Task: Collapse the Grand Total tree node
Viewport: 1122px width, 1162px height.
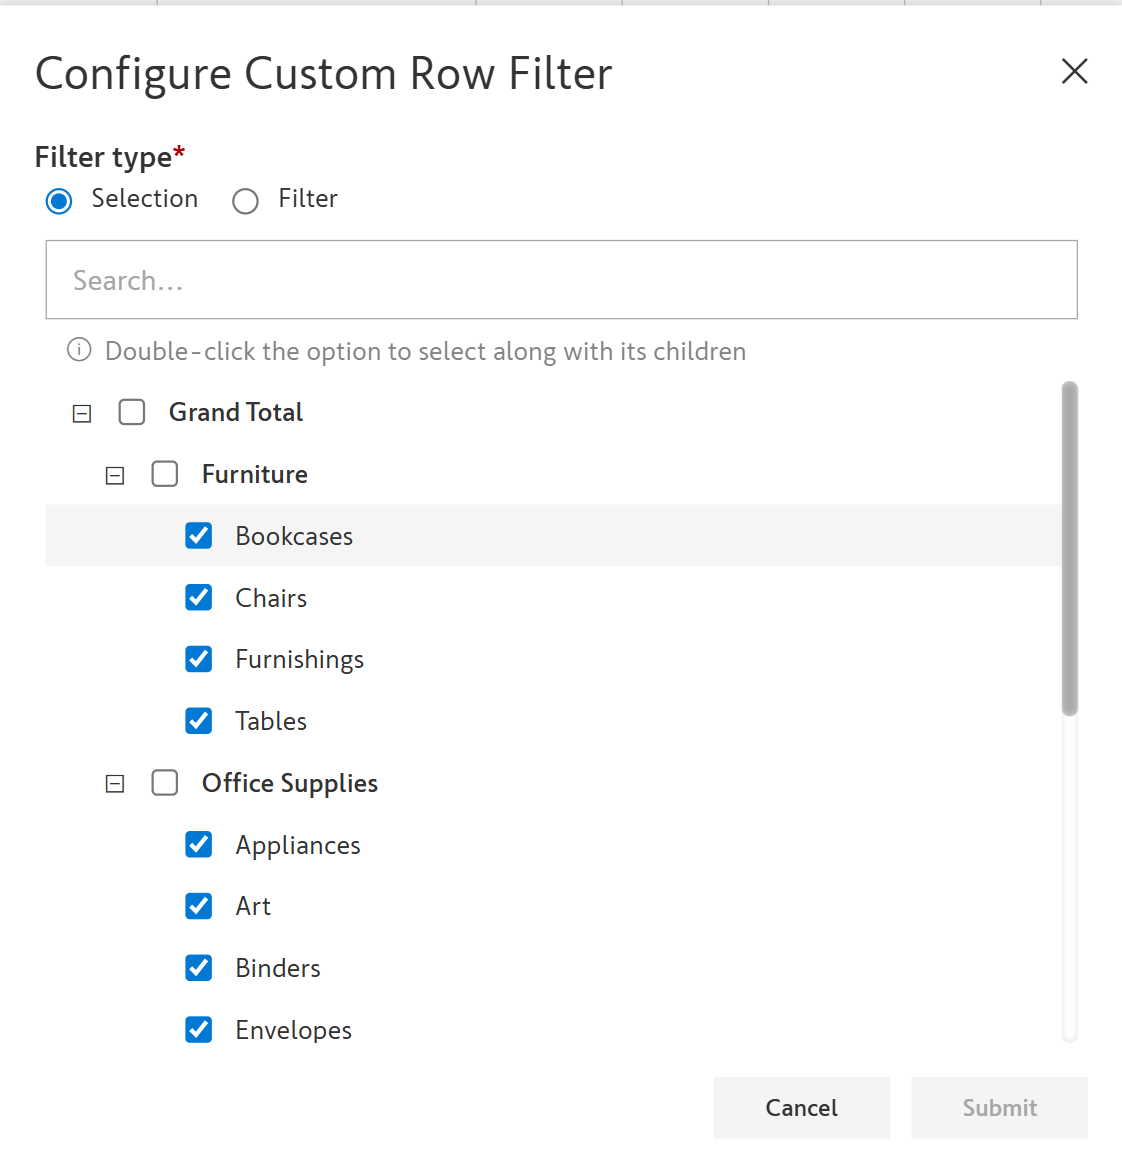Action: [82, 413]
